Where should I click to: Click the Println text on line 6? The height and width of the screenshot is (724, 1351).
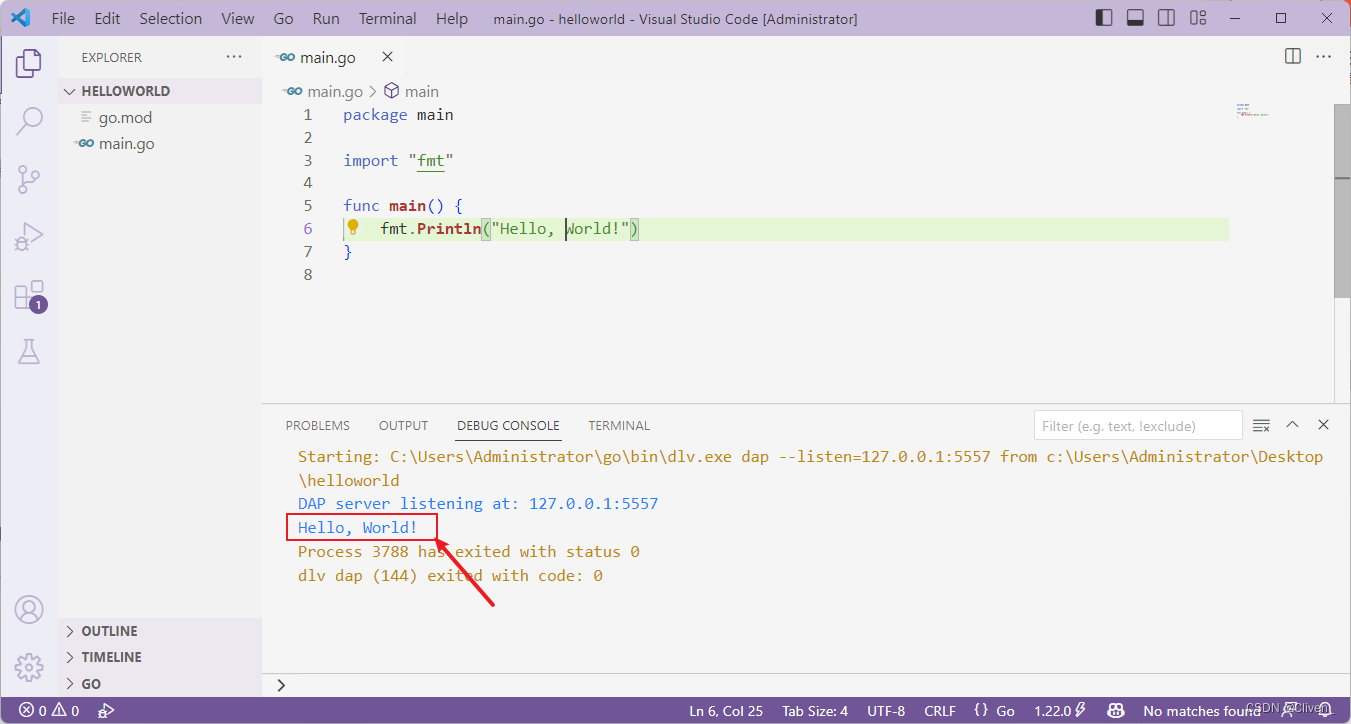449,229
